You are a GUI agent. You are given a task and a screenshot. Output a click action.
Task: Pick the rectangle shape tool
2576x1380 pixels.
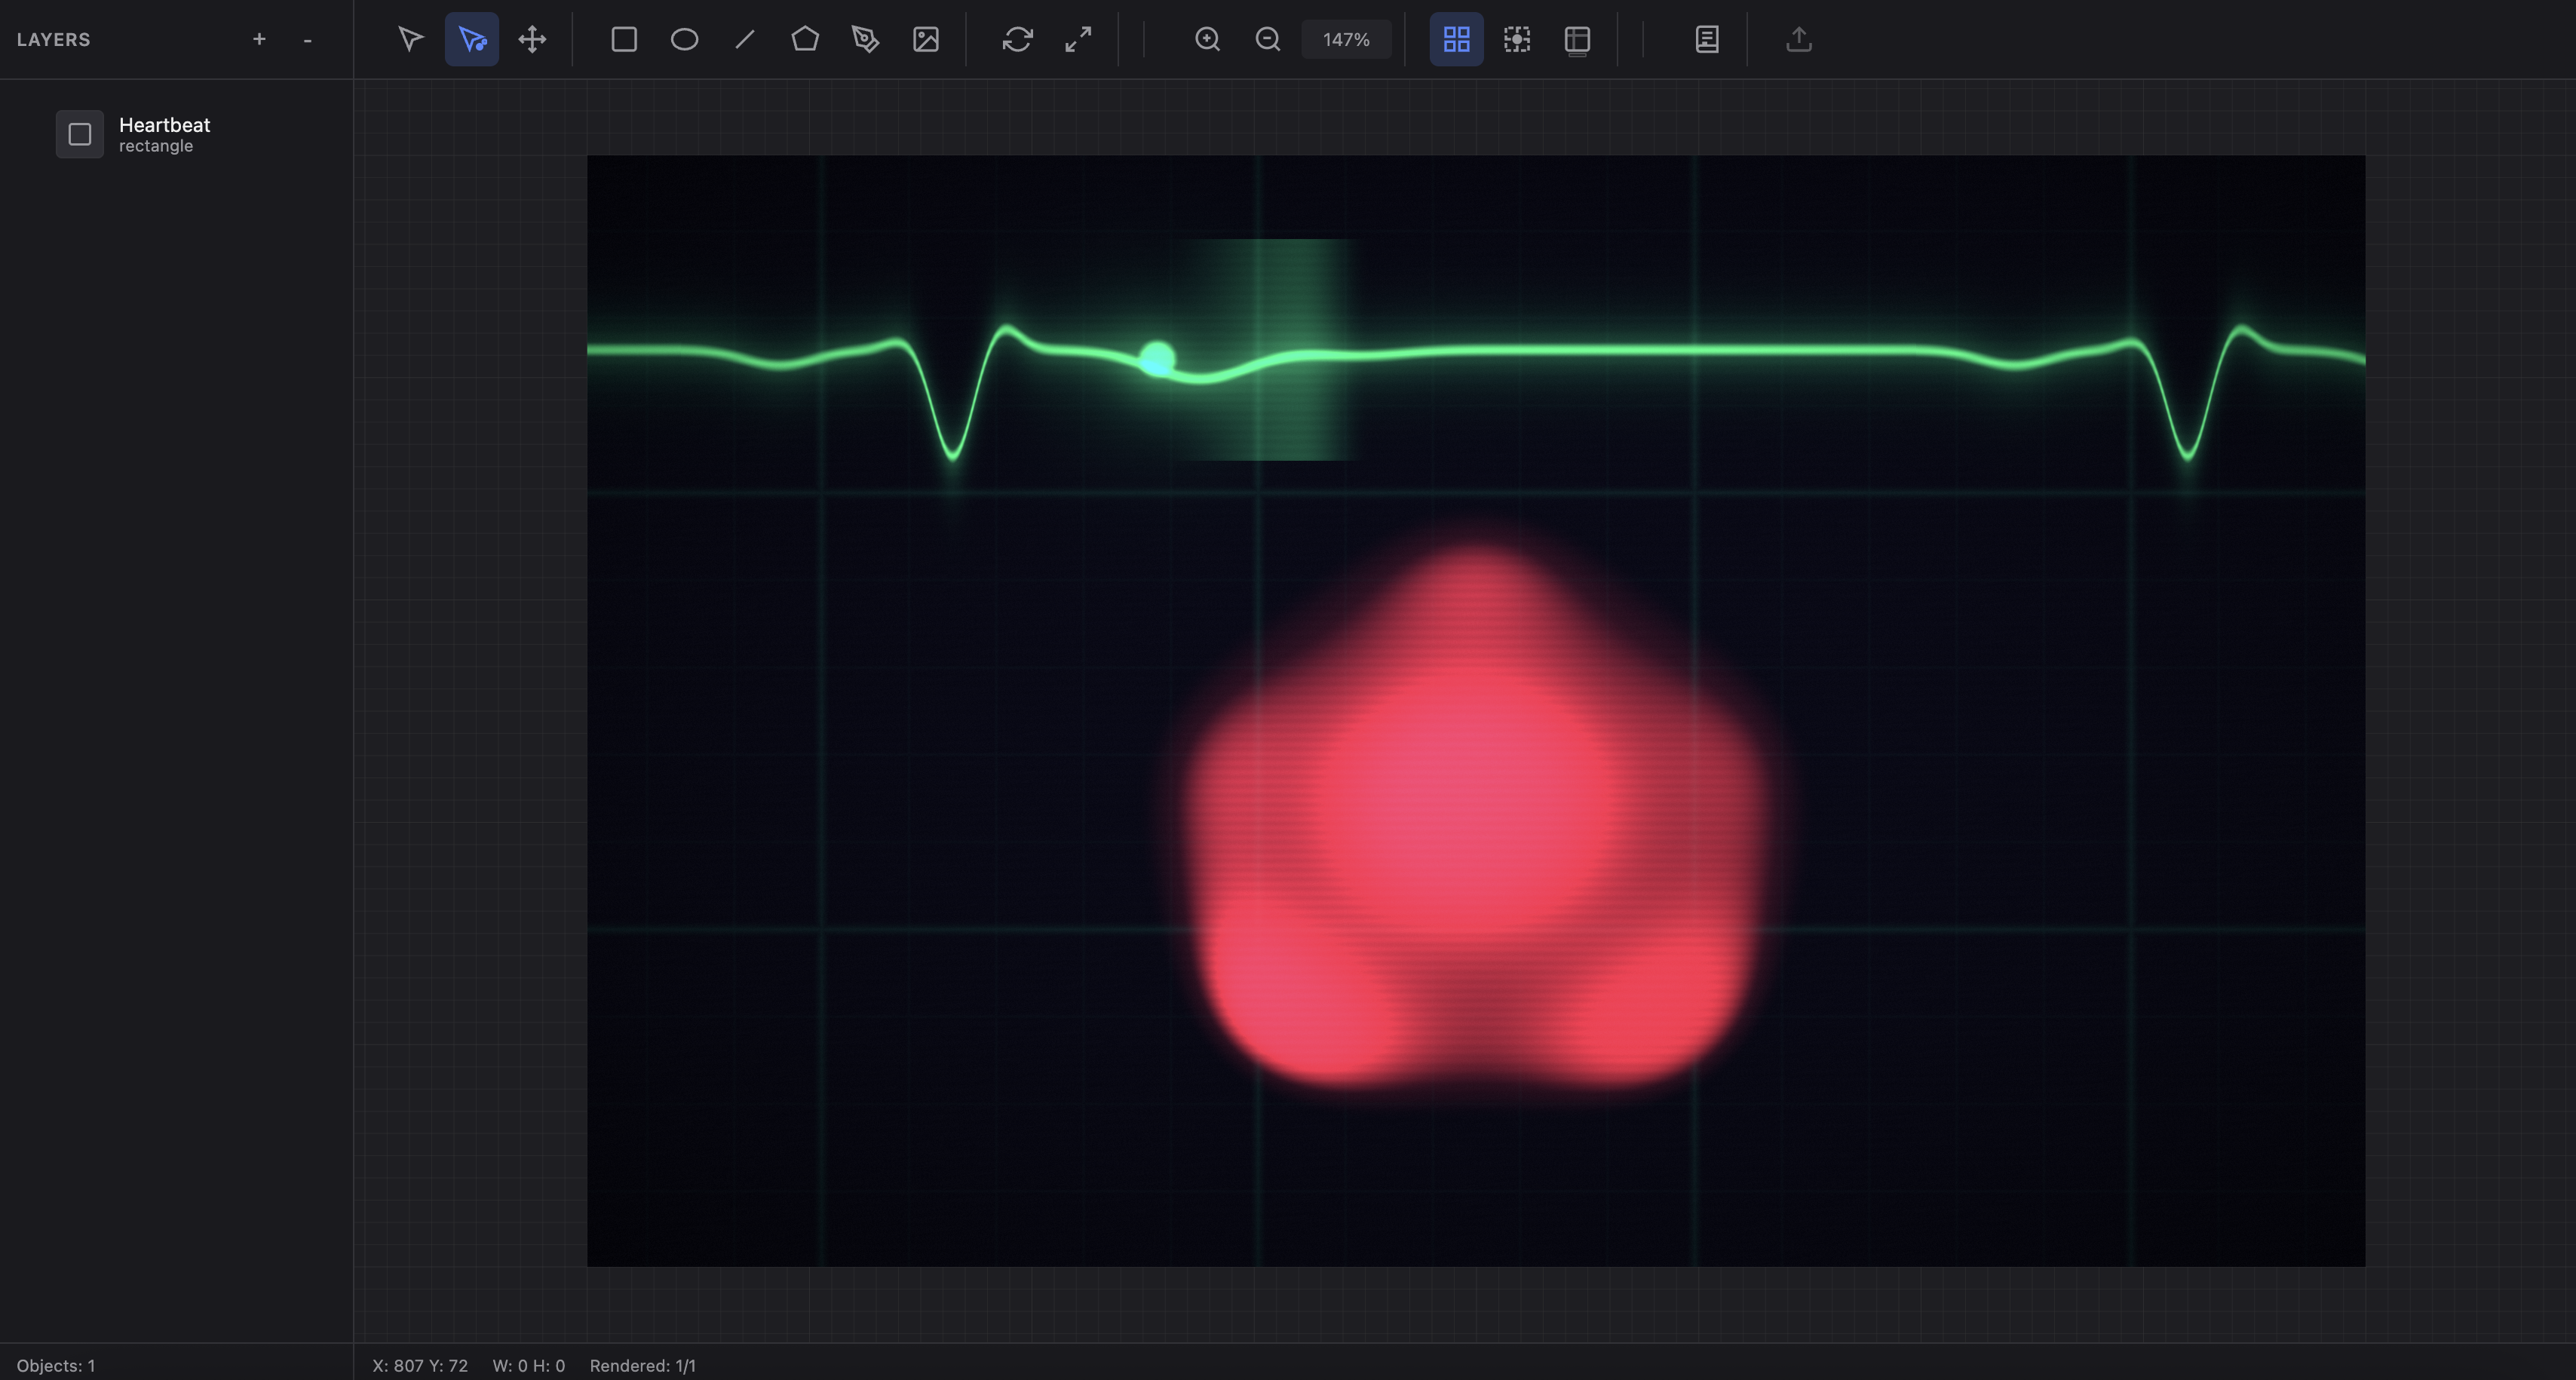624,39
